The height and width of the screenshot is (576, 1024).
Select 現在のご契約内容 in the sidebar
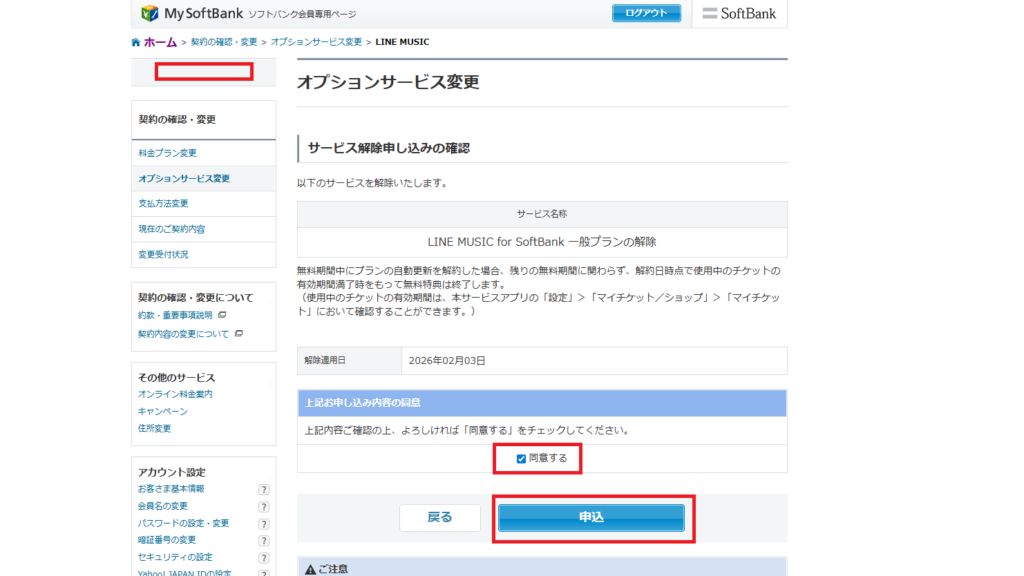click(x=174, y=228)
